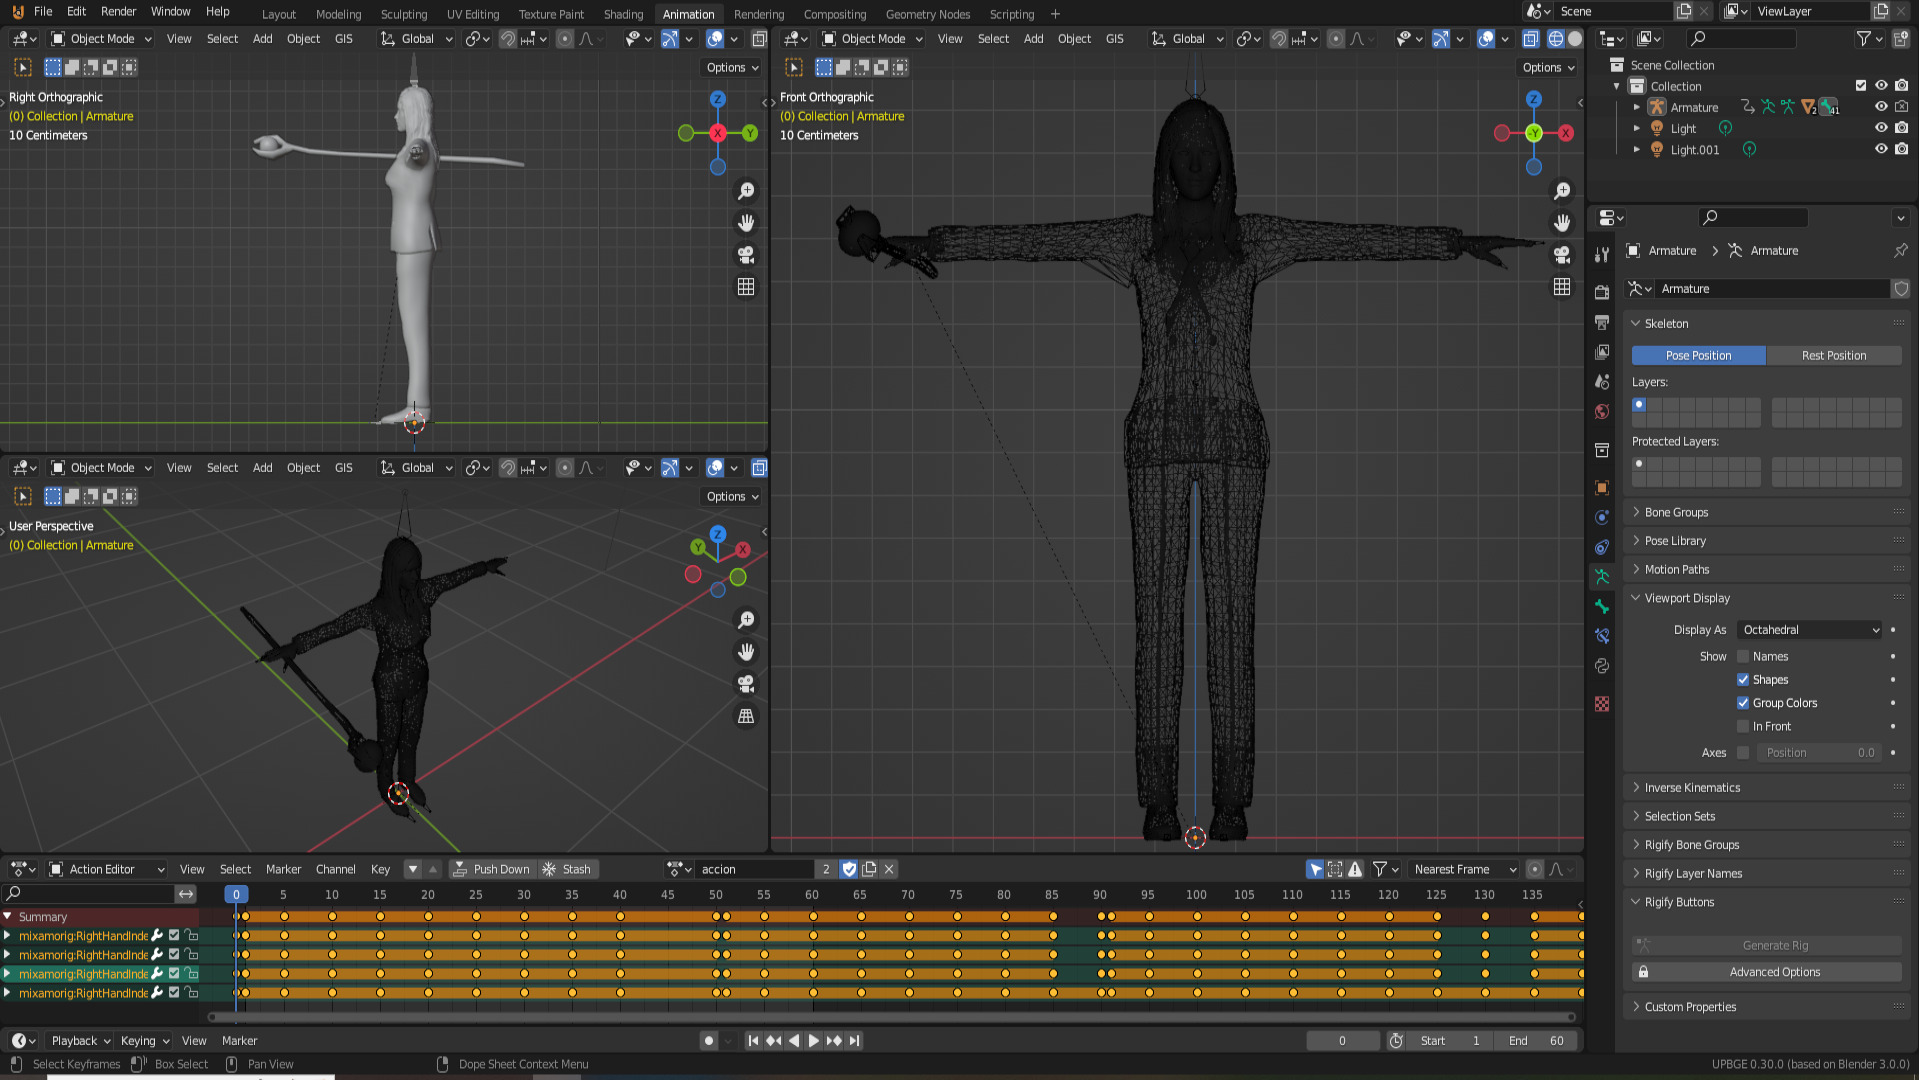Toggle auto keying record button

pos(709,1041)
